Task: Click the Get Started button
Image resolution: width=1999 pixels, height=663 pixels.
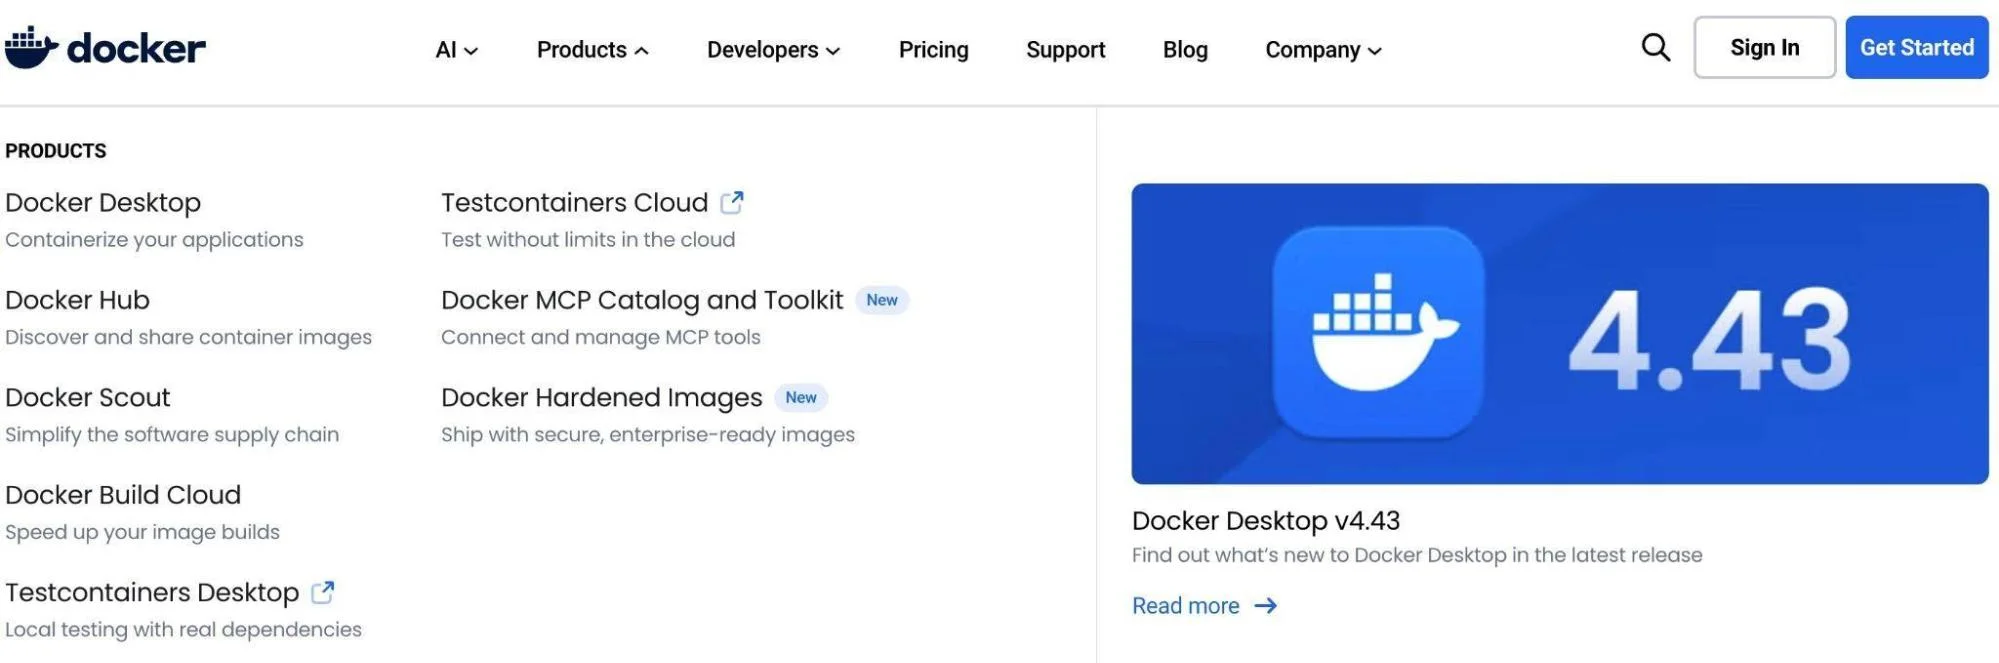Action: pos(1916,47)
